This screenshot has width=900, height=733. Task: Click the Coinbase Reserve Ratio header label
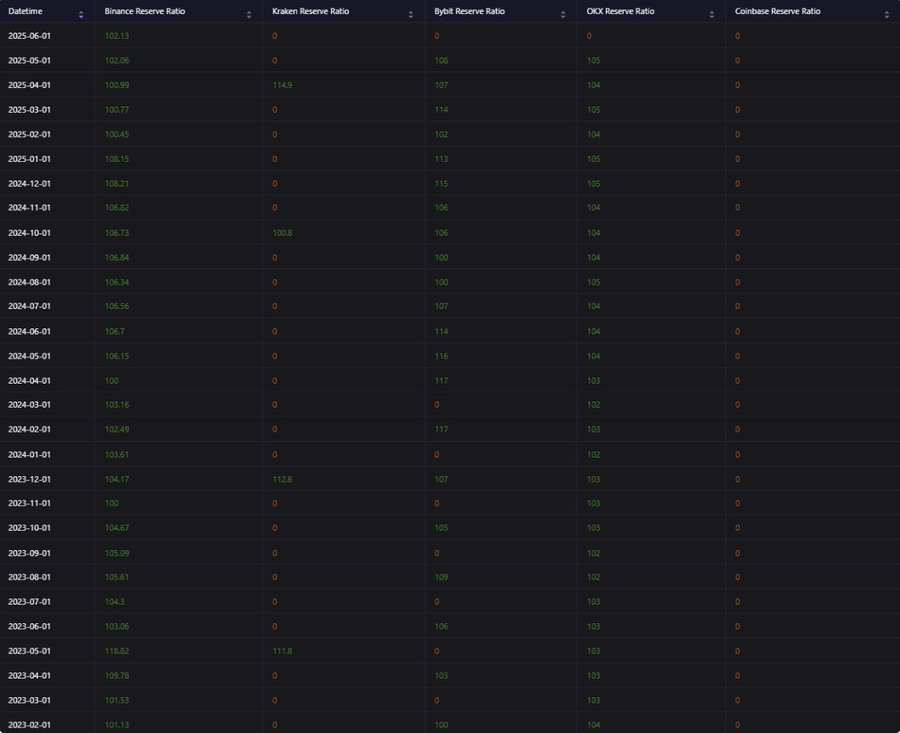[778, 11]
